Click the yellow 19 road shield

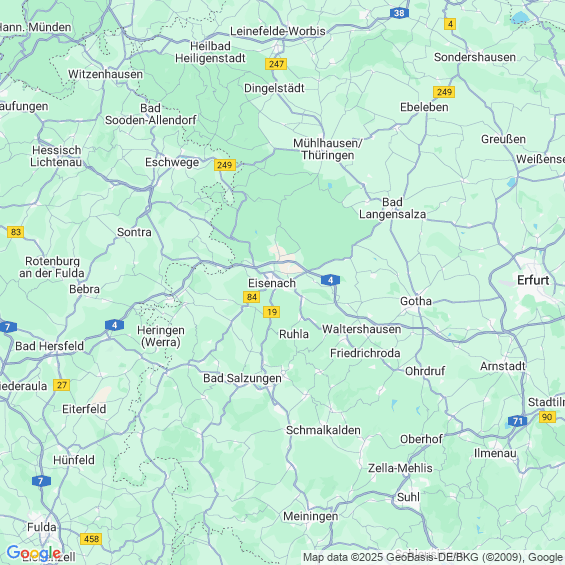(271, 312)
